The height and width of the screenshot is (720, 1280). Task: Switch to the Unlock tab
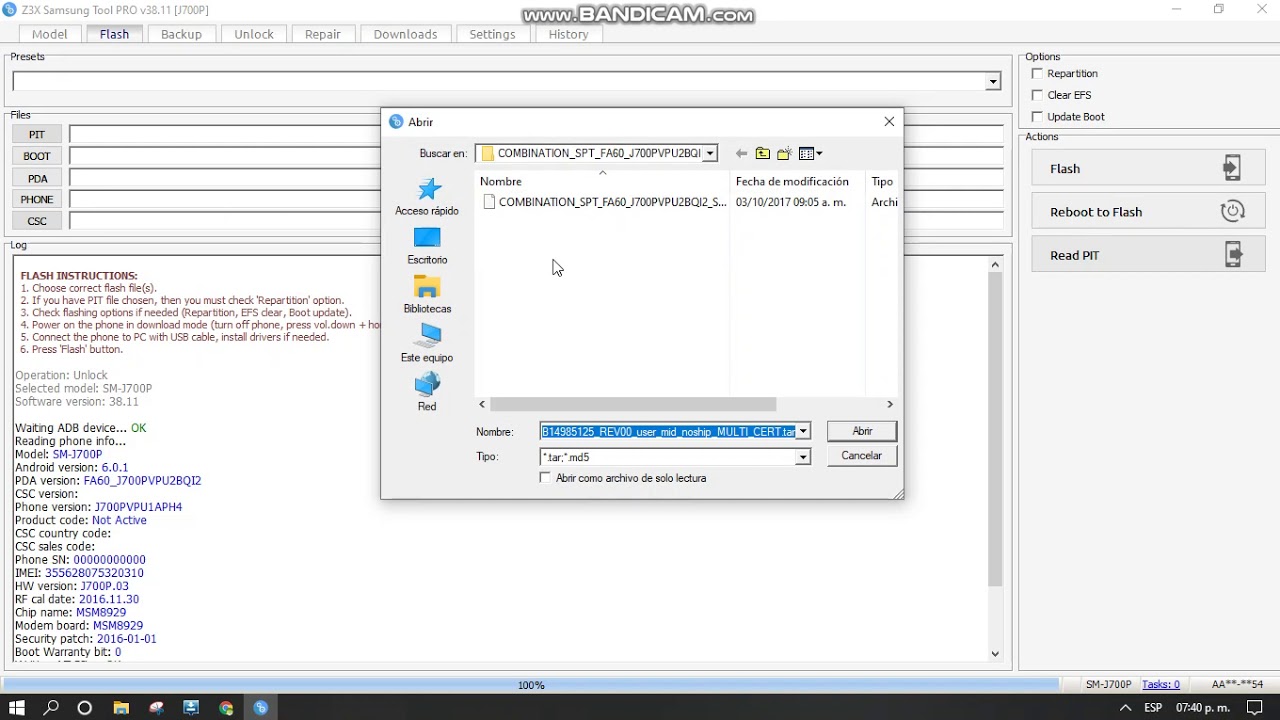(x=254, y=34)
